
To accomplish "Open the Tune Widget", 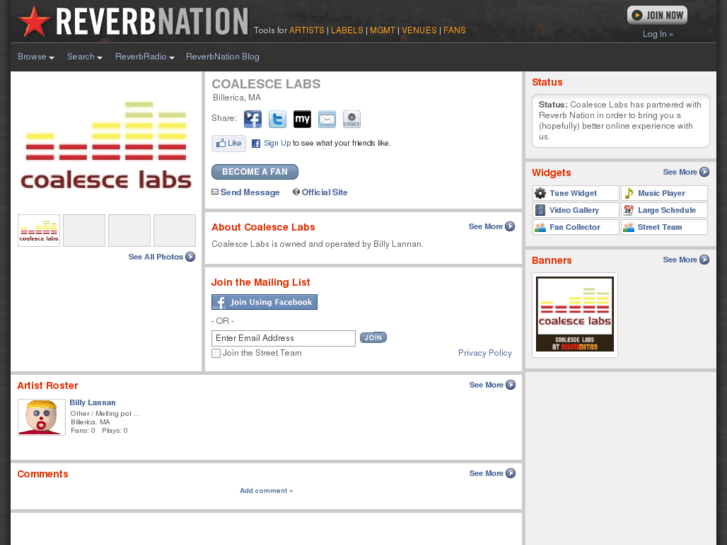I will 575,193.
